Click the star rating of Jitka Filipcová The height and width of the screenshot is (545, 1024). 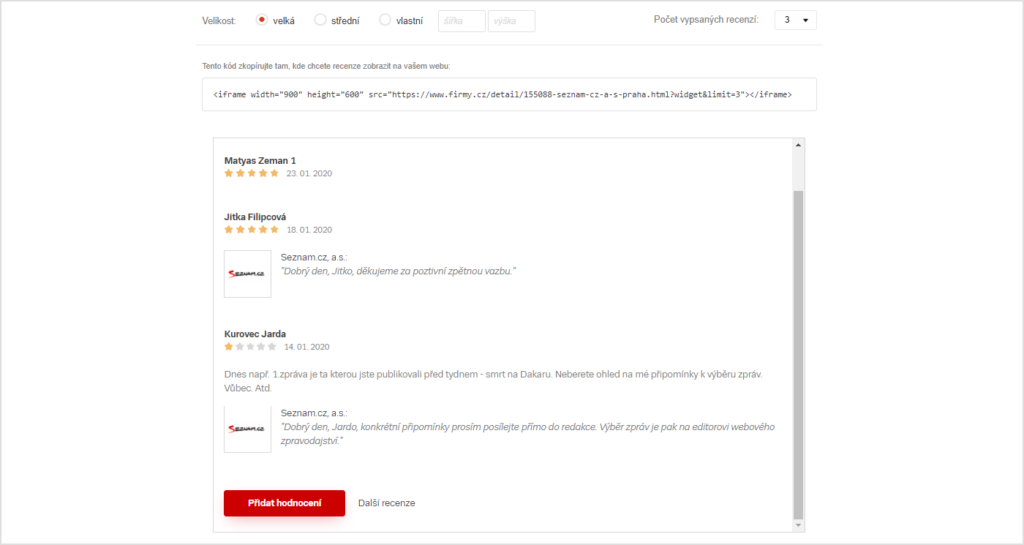pos(251,230)
